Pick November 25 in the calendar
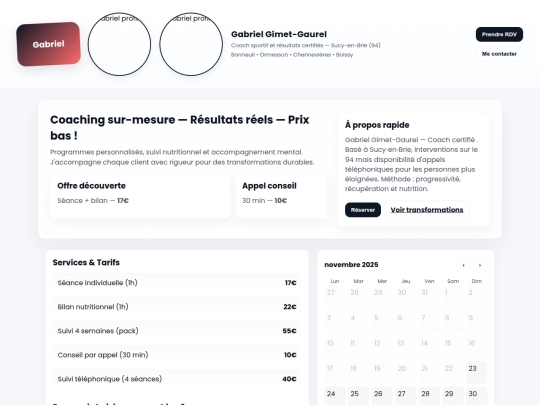Viewport: 540px width, 405px height. [358, 396]
